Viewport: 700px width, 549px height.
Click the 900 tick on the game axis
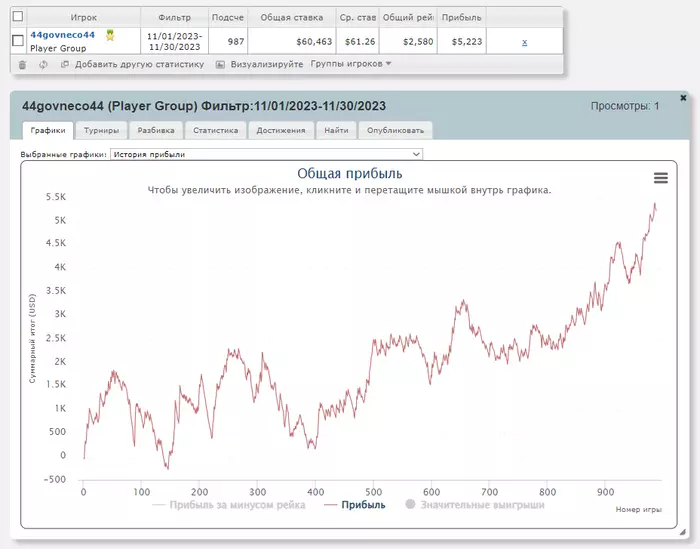(x=605, y=492)
